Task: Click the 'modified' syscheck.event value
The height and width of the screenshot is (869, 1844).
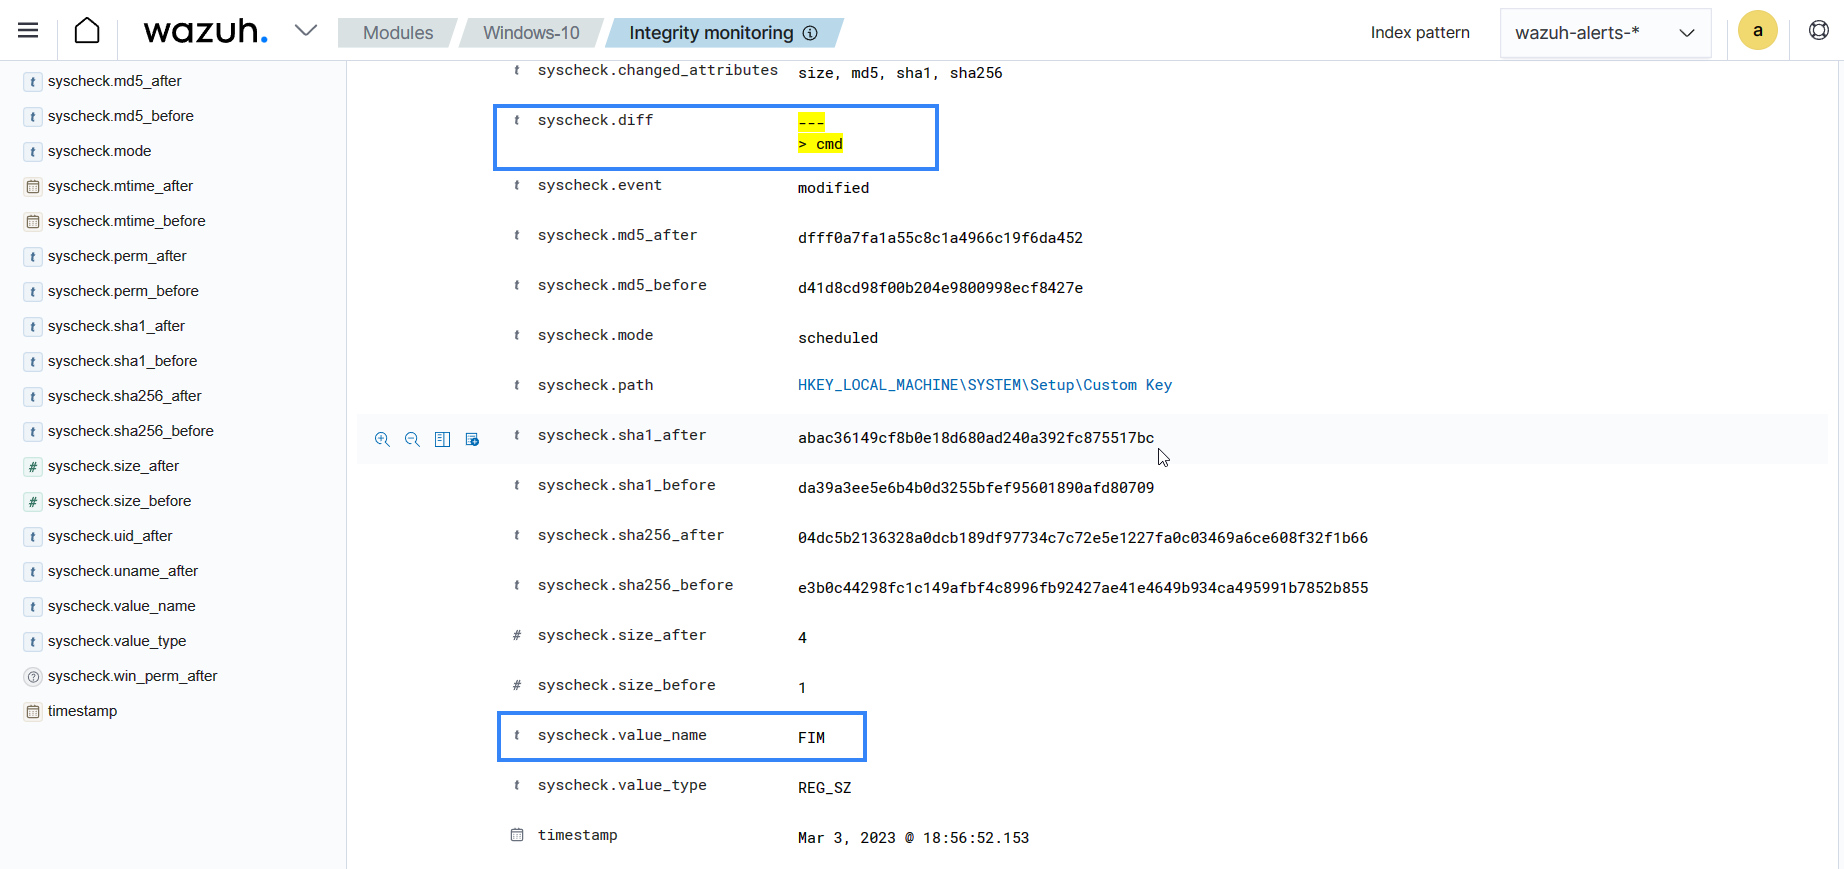Action: (x=833, y=188)
